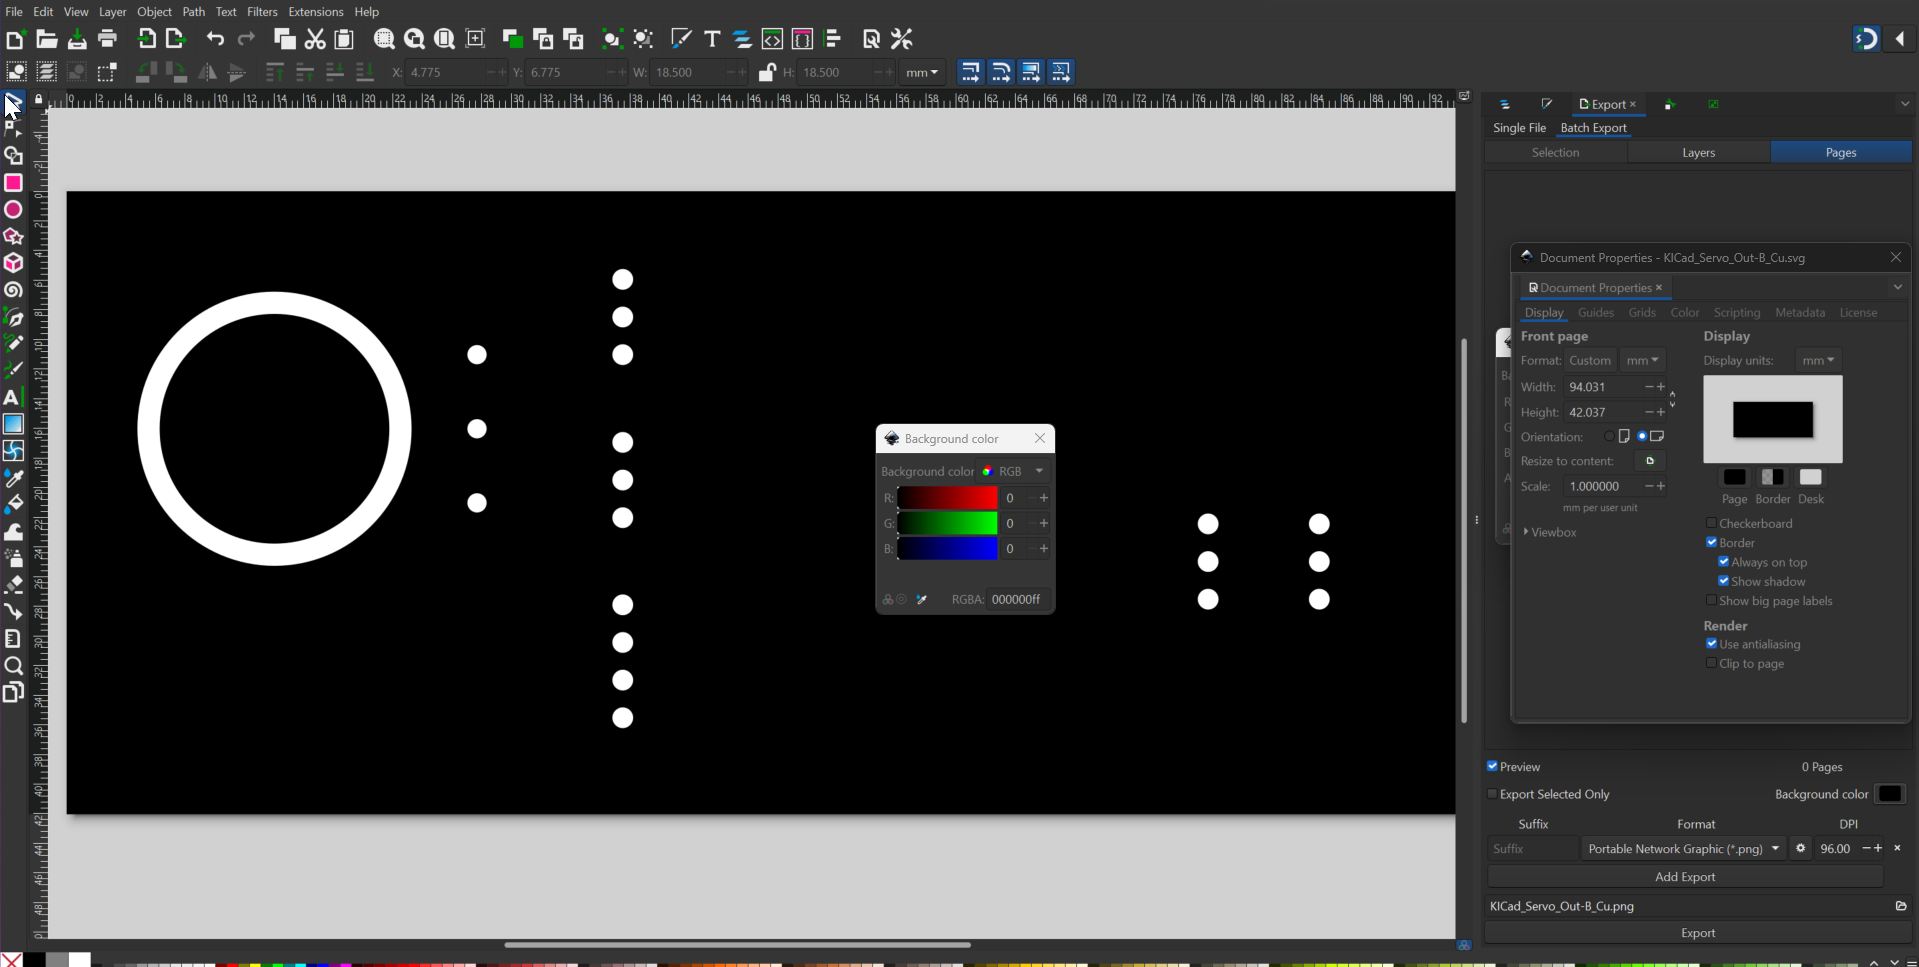Enable Clip to page
This screenshot has height=967, width=1919.
pos(1711,663)
